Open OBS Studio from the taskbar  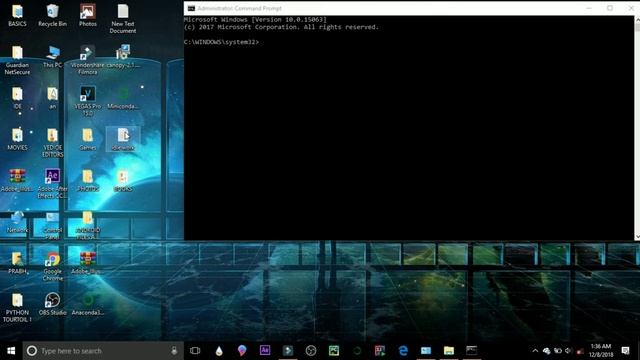pos(311,351)
